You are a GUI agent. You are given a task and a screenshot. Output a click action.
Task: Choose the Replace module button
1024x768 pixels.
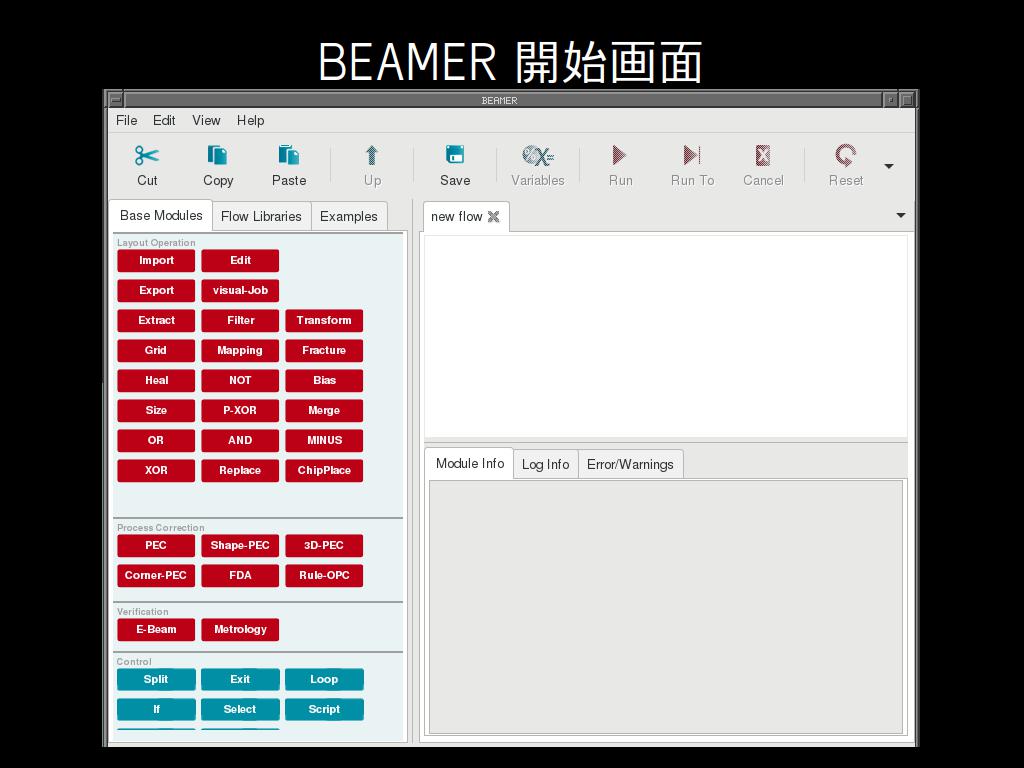[x=240, y=471]
